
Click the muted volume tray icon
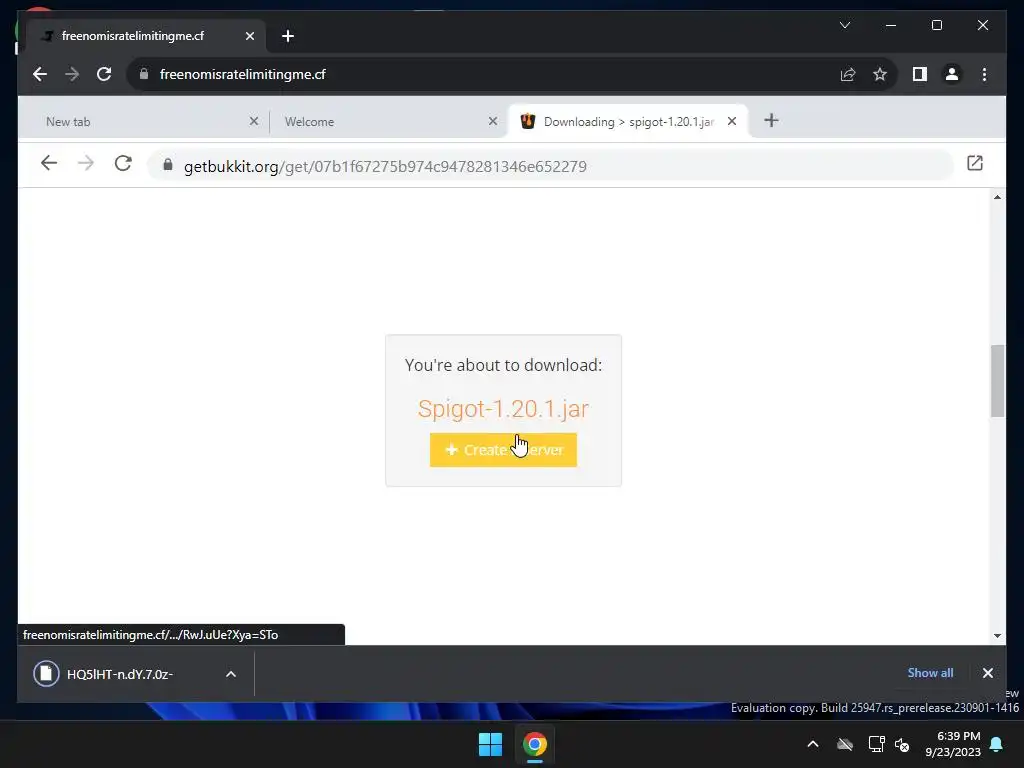pos(902,744)
